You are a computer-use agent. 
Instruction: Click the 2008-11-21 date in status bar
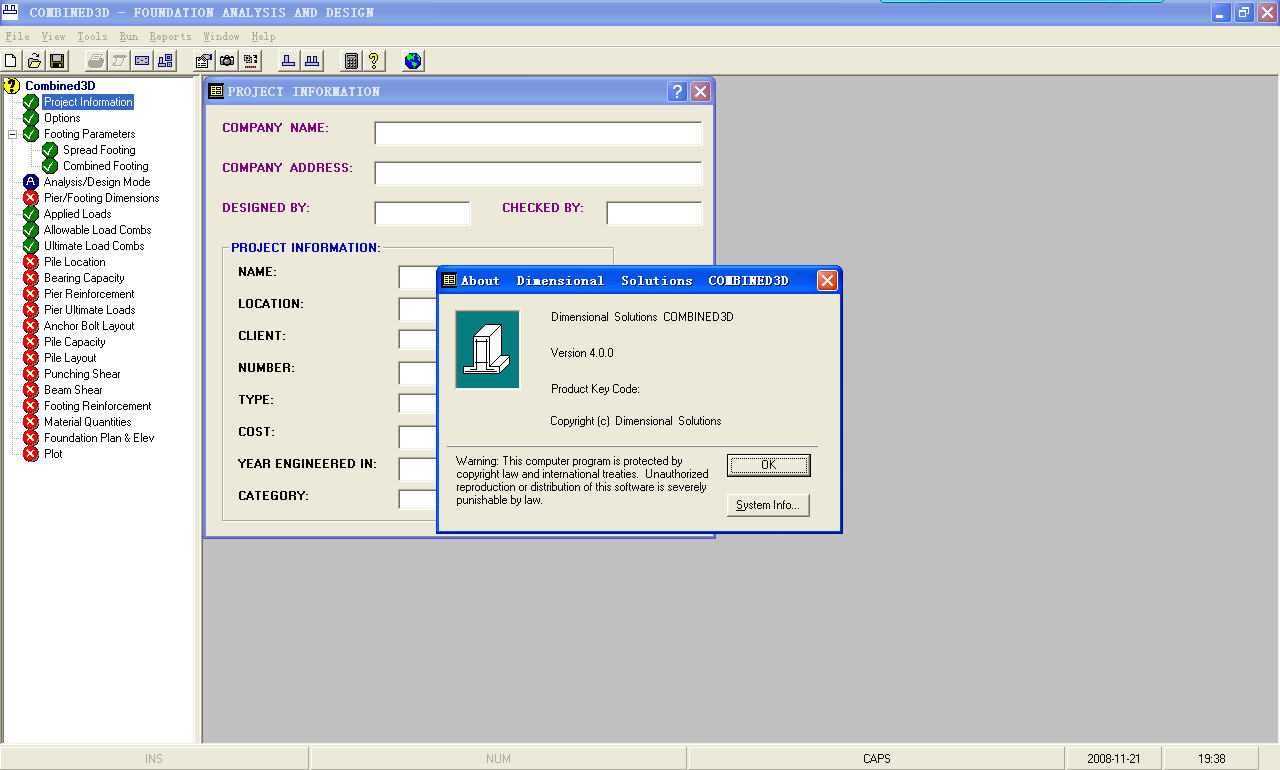coord(1114,759)
